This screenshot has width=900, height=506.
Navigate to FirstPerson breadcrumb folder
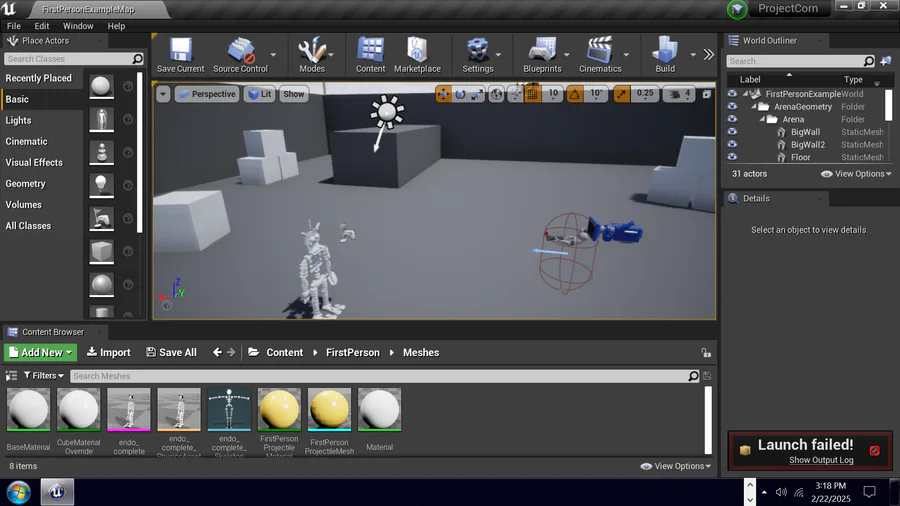(x=352, y=352)
